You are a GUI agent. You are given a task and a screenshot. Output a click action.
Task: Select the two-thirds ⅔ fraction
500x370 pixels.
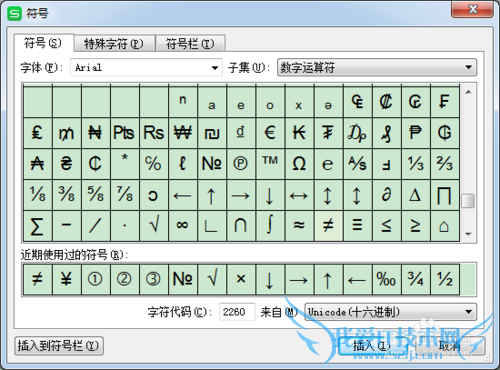point(445,164)
